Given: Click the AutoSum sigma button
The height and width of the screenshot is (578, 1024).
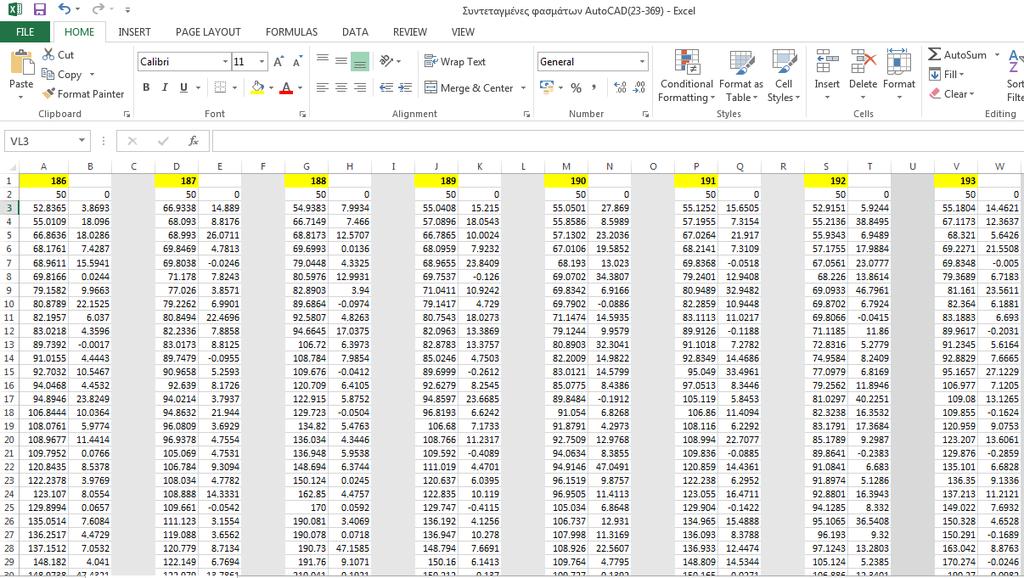Looking at the screenshot, I should [957, 55].
